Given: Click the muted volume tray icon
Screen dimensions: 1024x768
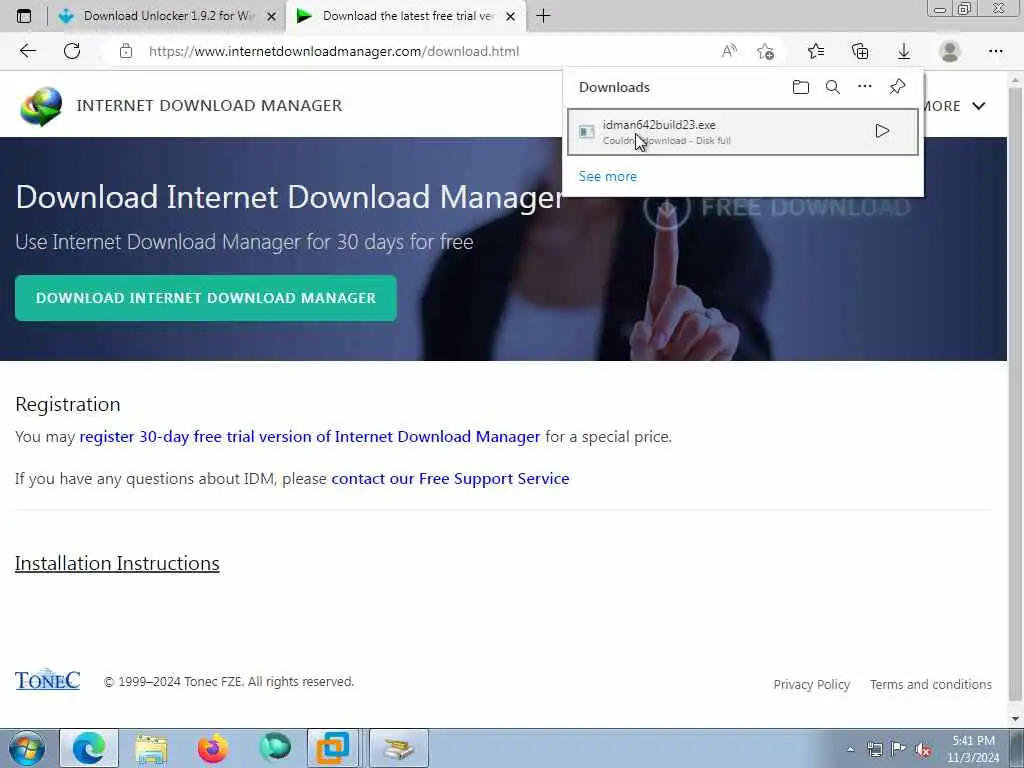Looking at the screenshot, I should 923,750.
